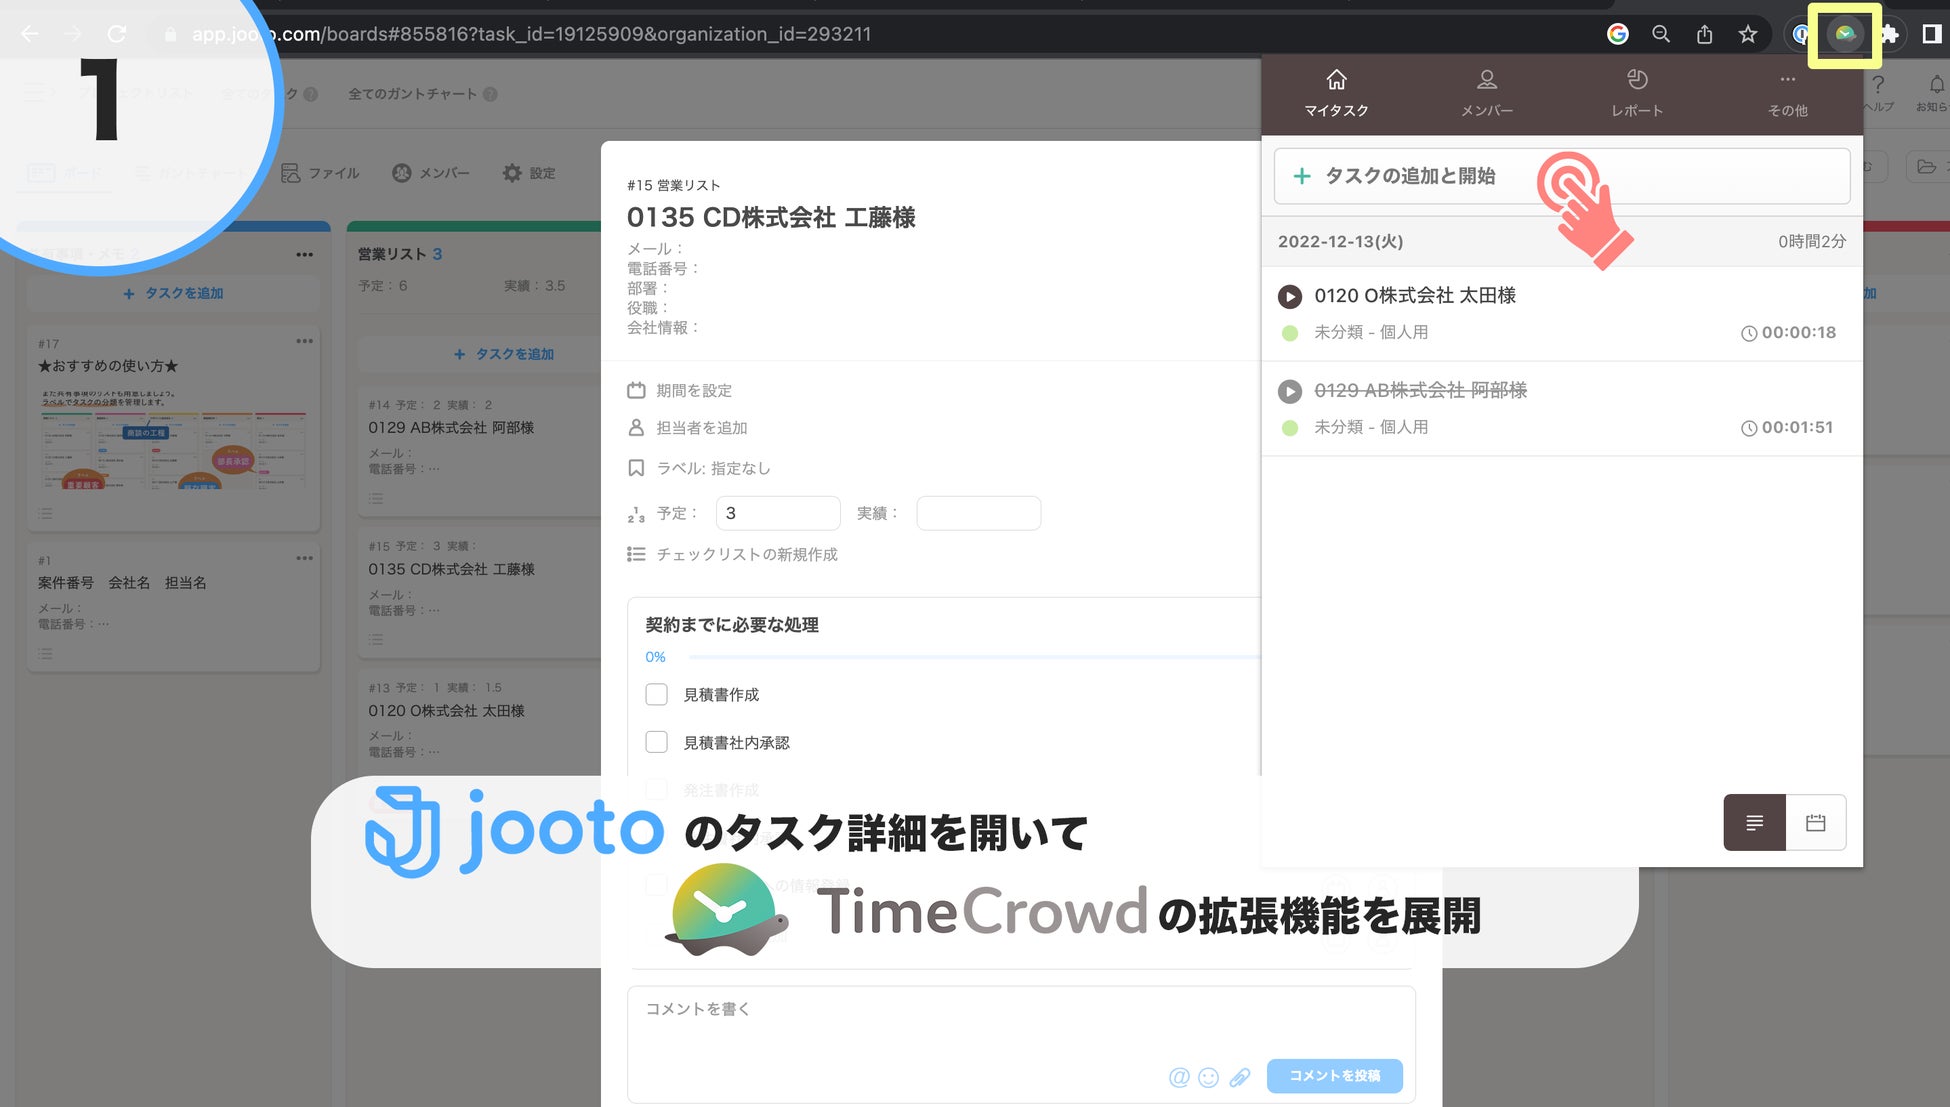Open the その他 menu in TimeCrowd popup
The height and width of the screenshot is (1107, 1950).
[x=1787, y=92]
